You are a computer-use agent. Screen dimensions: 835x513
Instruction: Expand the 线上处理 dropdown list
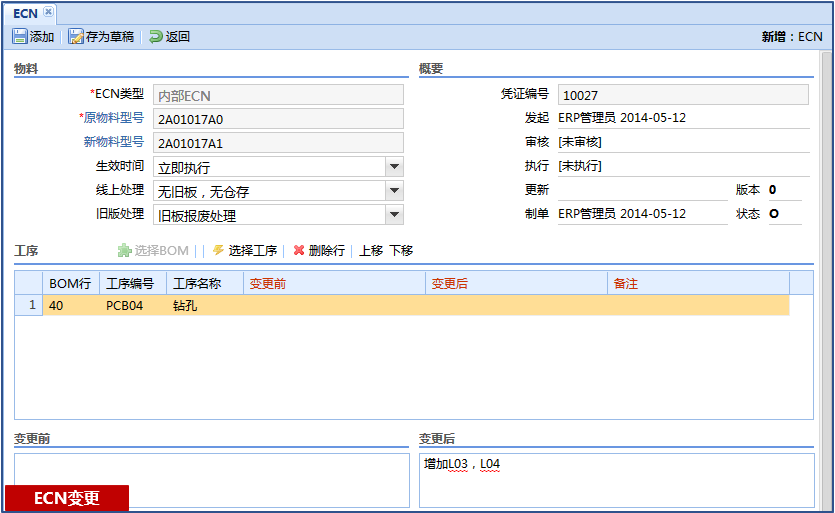click(394, 191)
